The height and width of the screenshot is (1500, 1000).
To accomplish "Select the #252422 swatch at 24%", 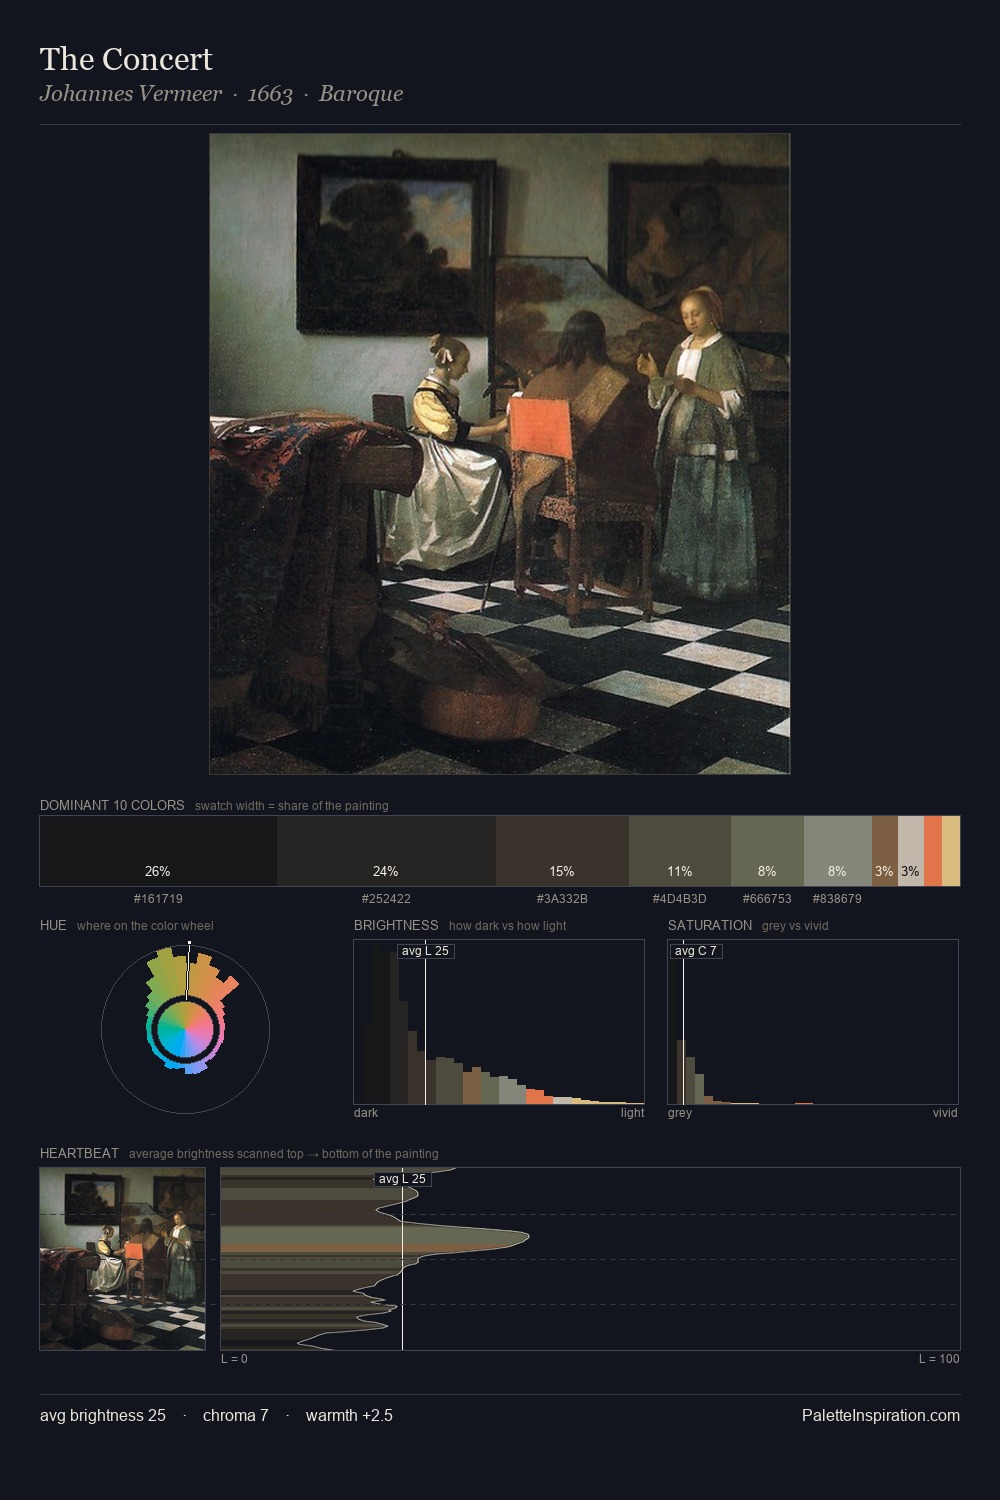I will click(386, 851).
